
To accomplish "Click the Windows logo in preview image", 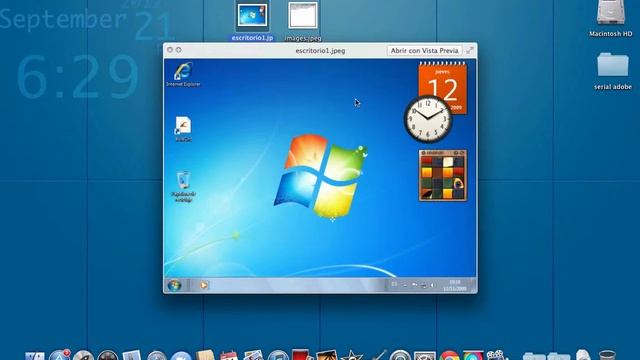I will (320, 176).
